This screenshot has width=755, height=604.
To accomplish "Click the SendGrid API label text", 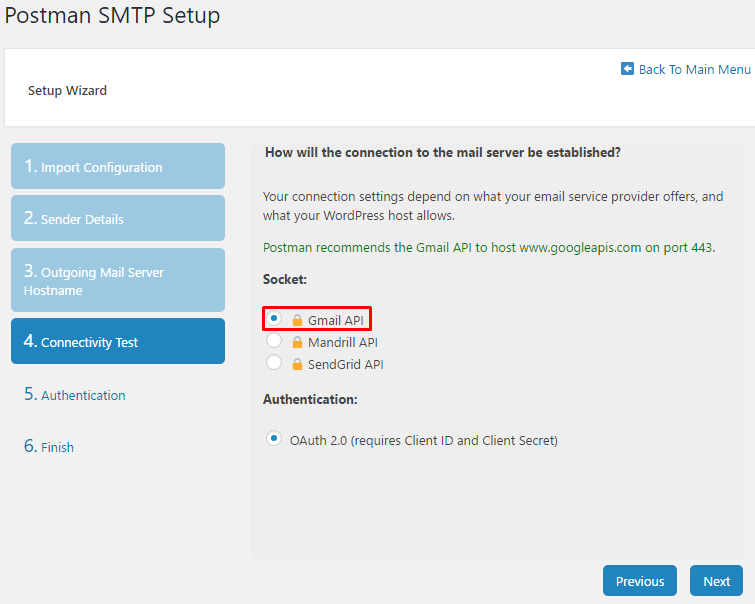I will (x=346, y=365).
